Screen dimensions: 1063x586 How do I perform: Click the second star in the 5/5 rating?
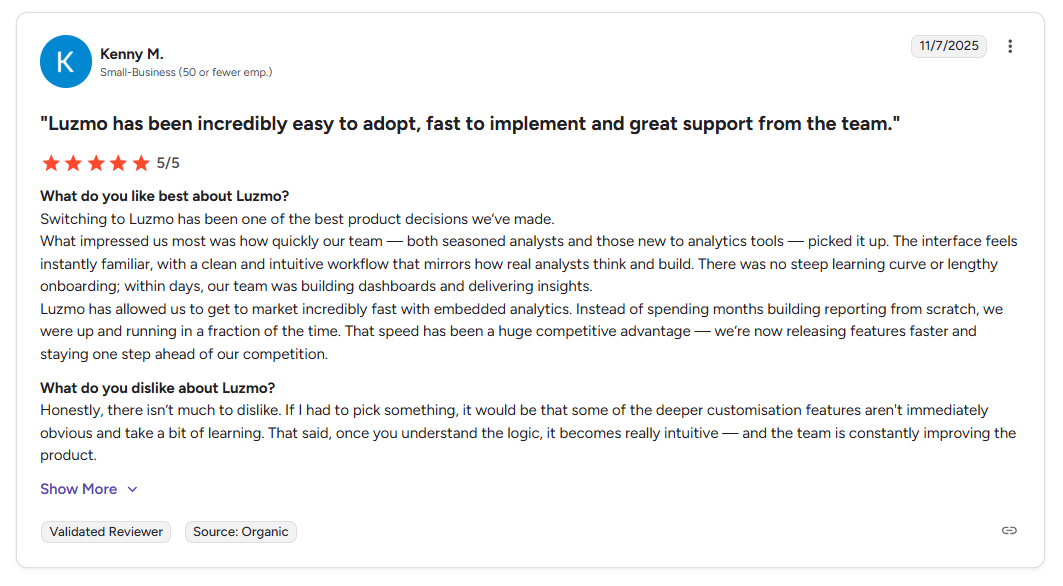74,162
